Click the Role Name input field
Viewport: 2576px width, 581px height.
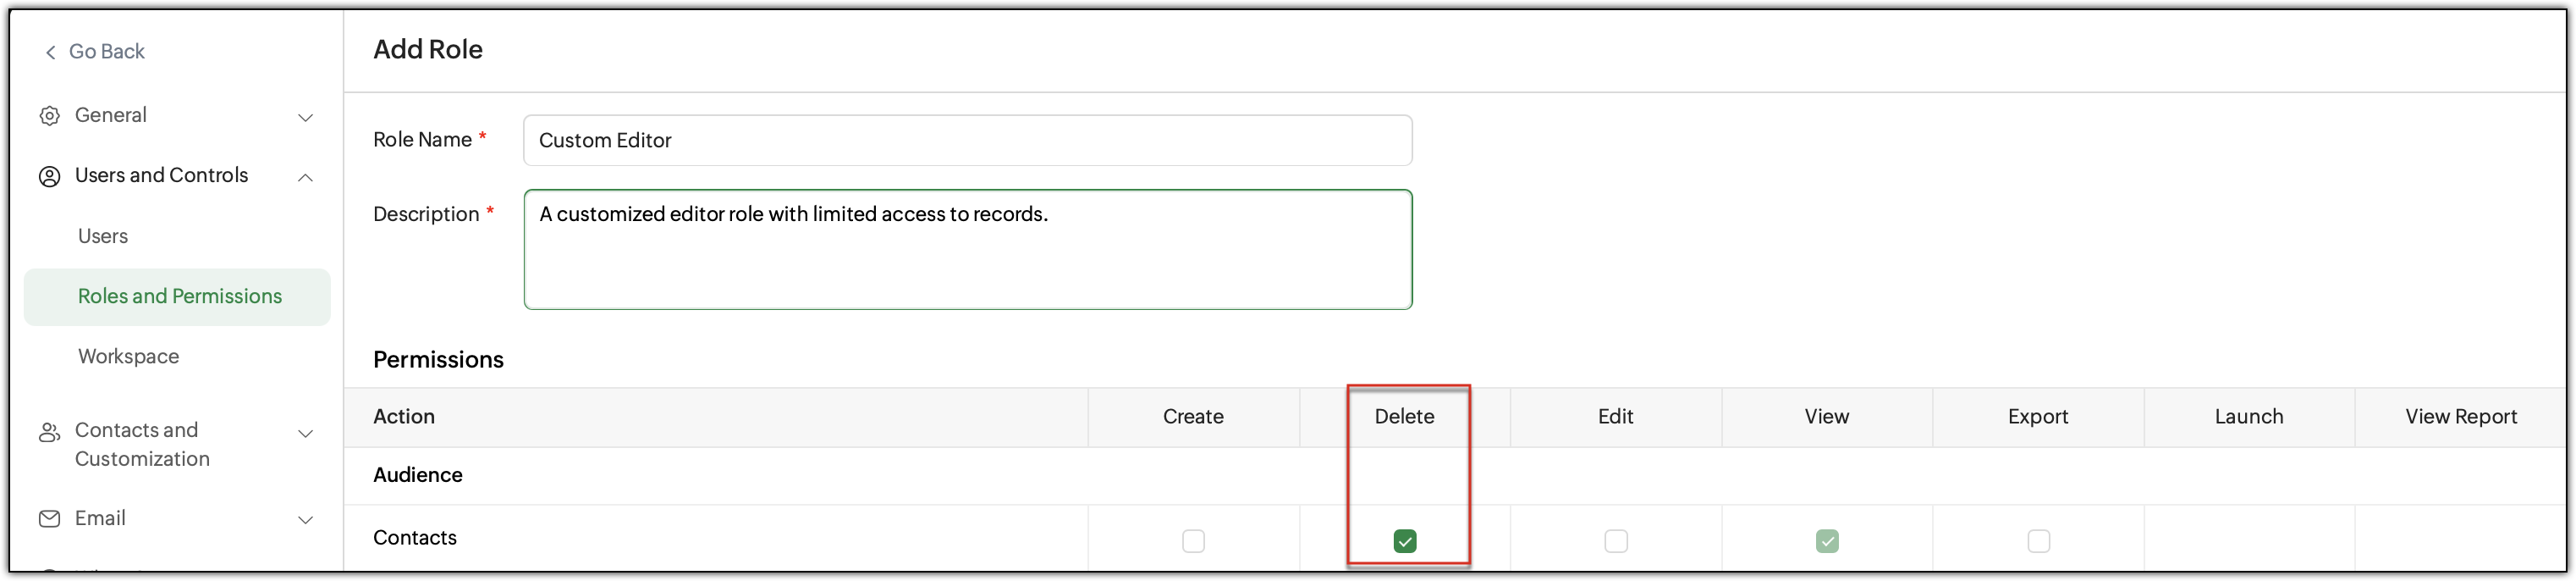967,140
